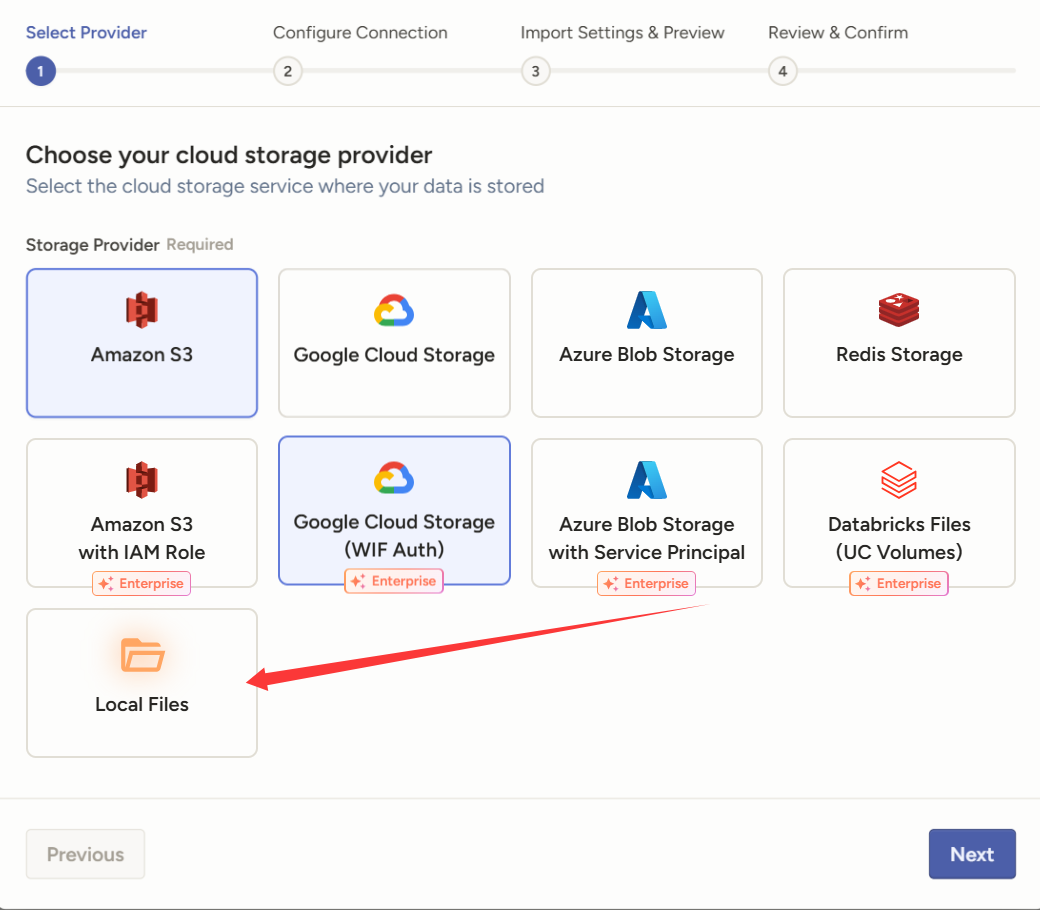Click the Next button

[x=972, y=854]
